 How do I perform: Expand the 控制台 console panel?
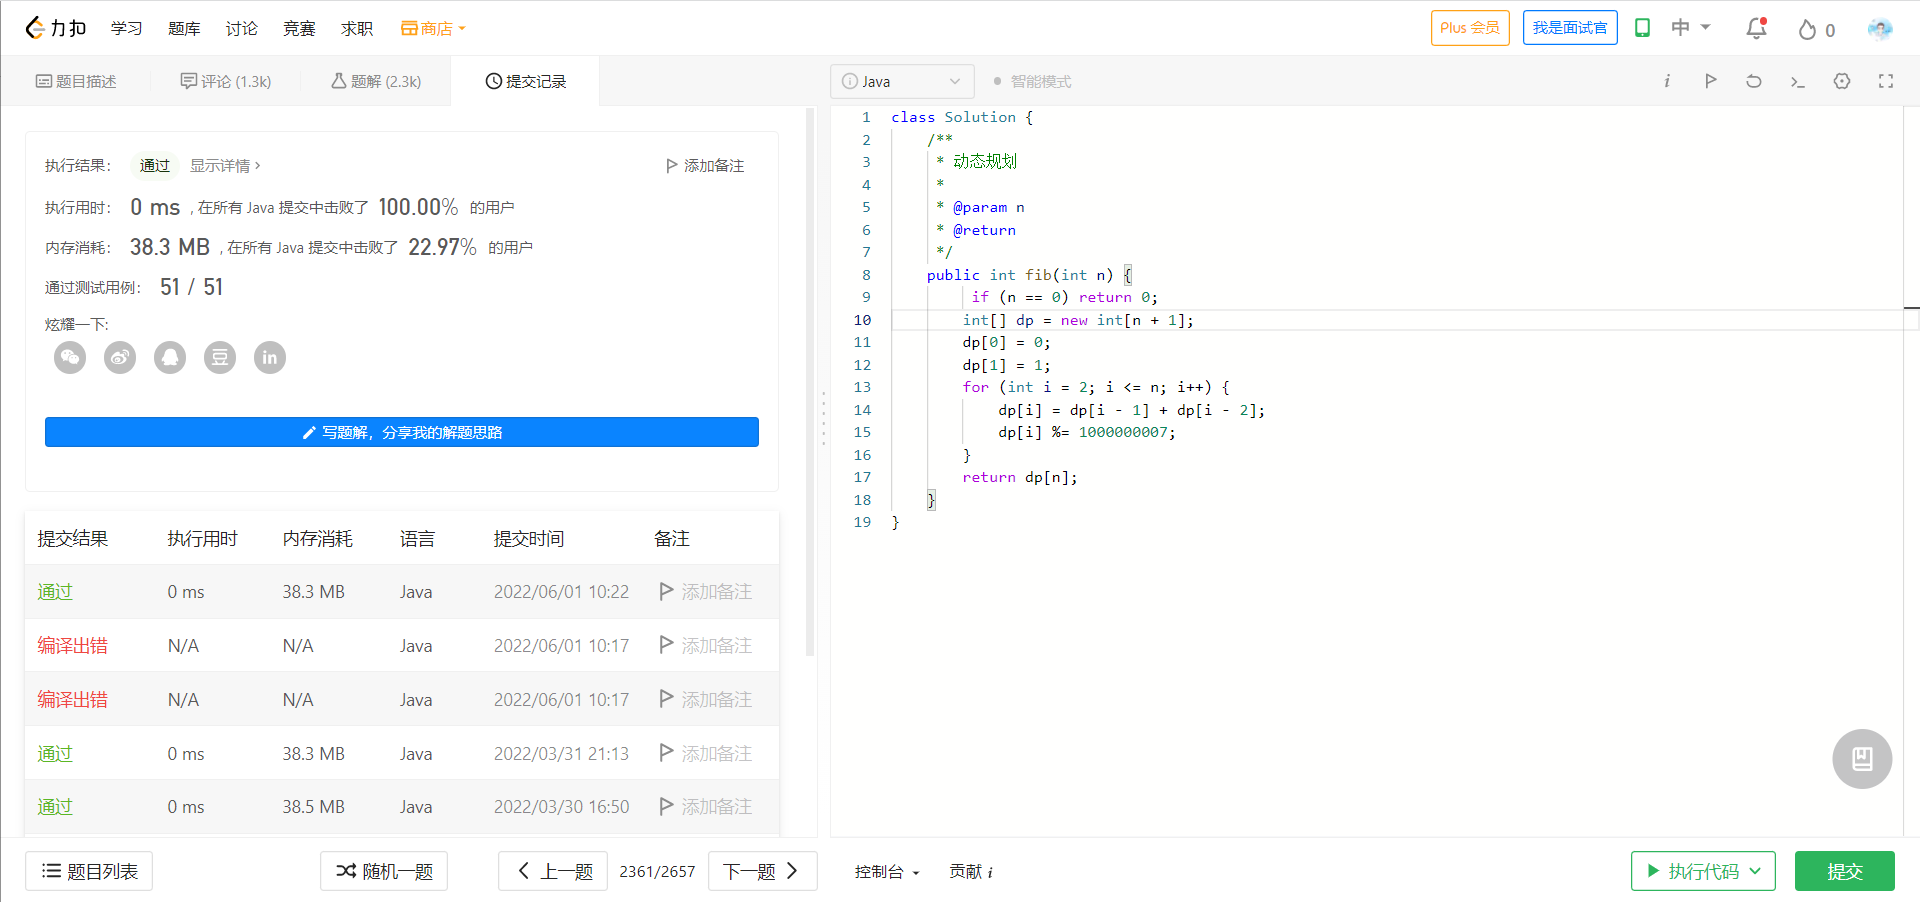[886, 872]
